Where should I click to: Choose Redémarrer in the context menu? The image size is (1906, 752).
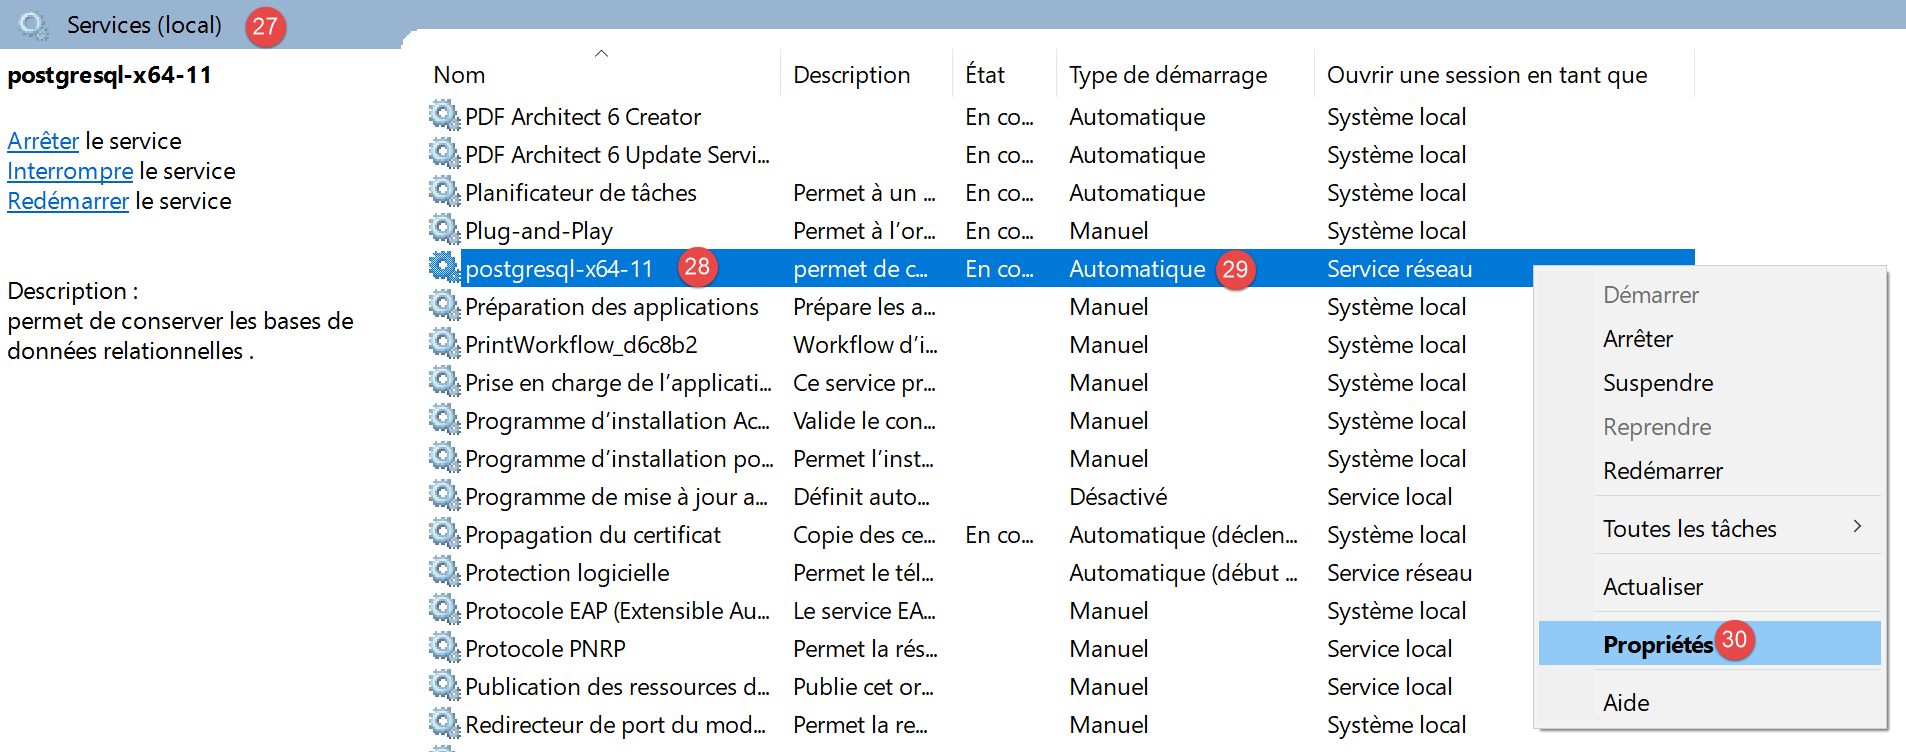(1662, 471)
